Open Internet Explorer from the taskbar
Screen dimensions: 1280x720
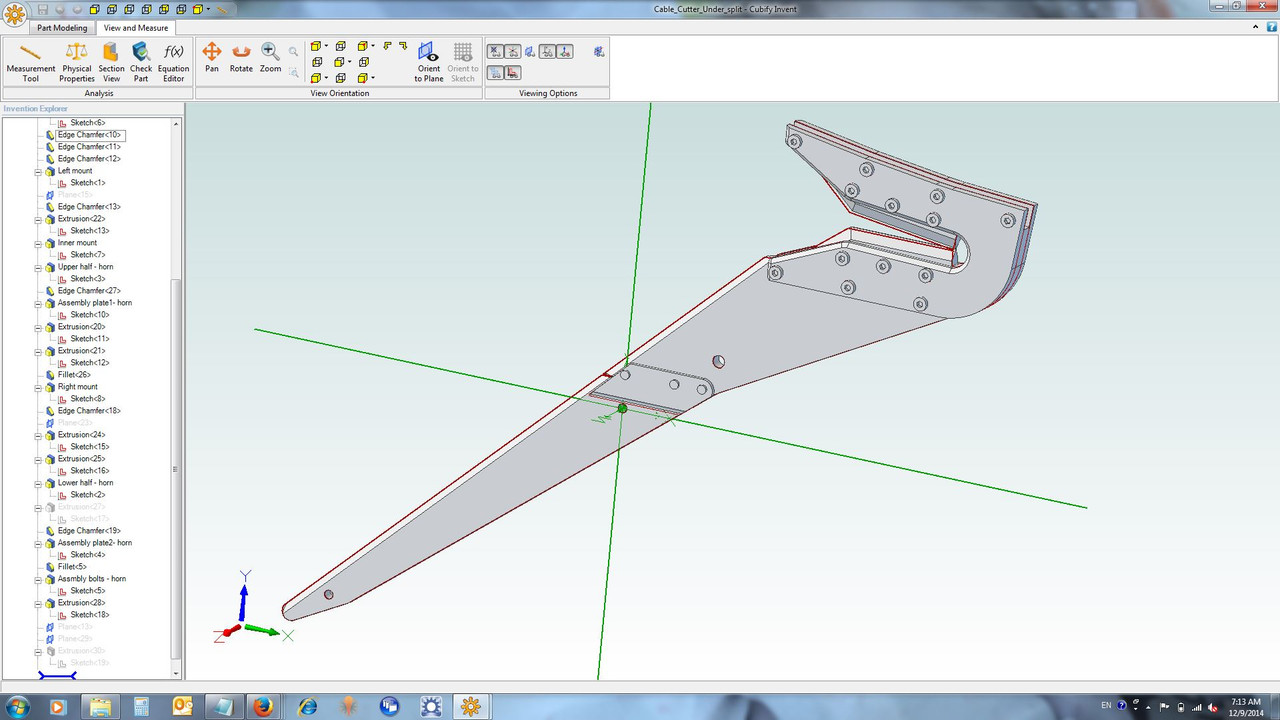(x=307, y=706)
